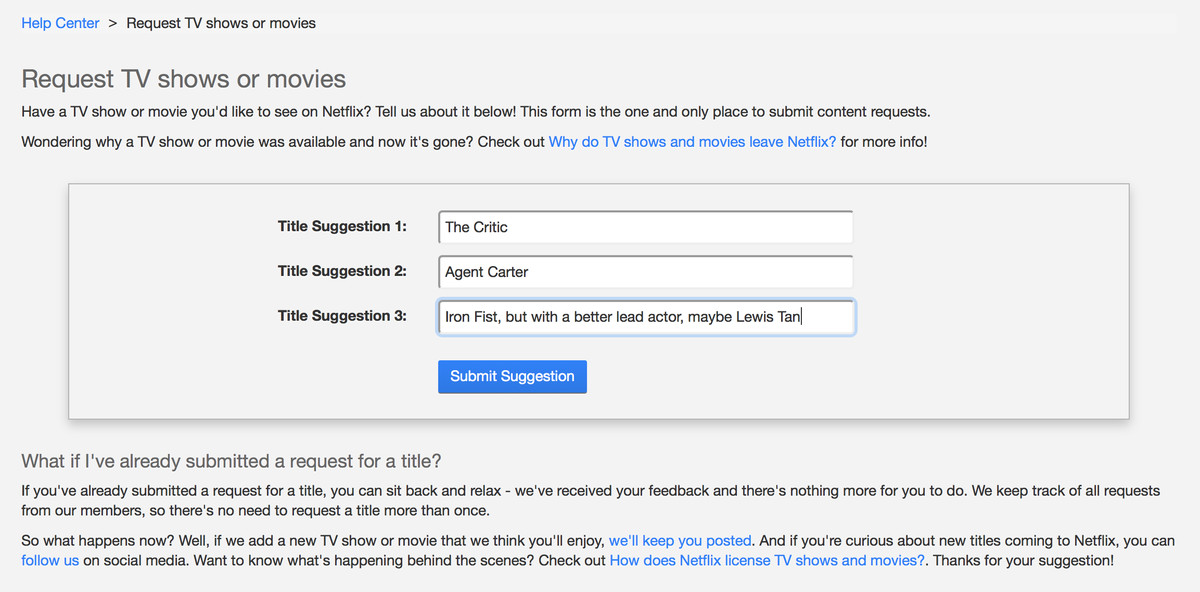Click the breadcrumb text 'Request TV shows or movies'
The height and width of the screenshot is (592, 1200).
coord(221,23)
